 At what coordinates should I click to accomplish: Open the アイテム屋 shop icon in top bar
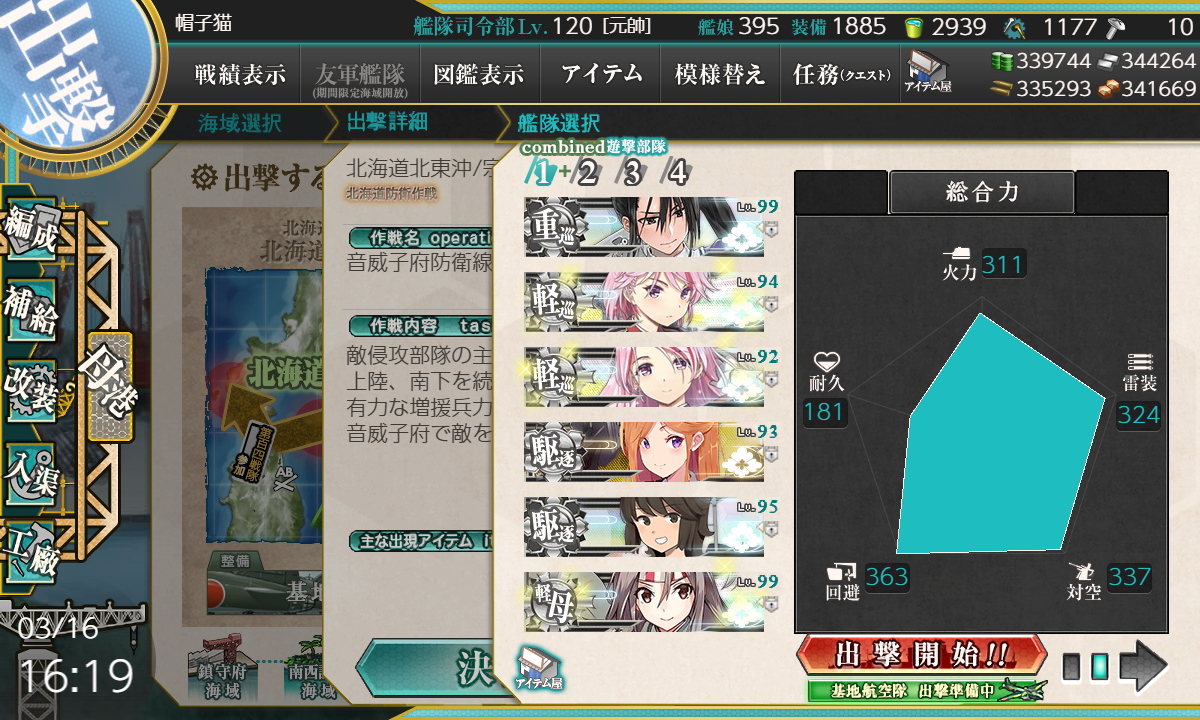929,73
